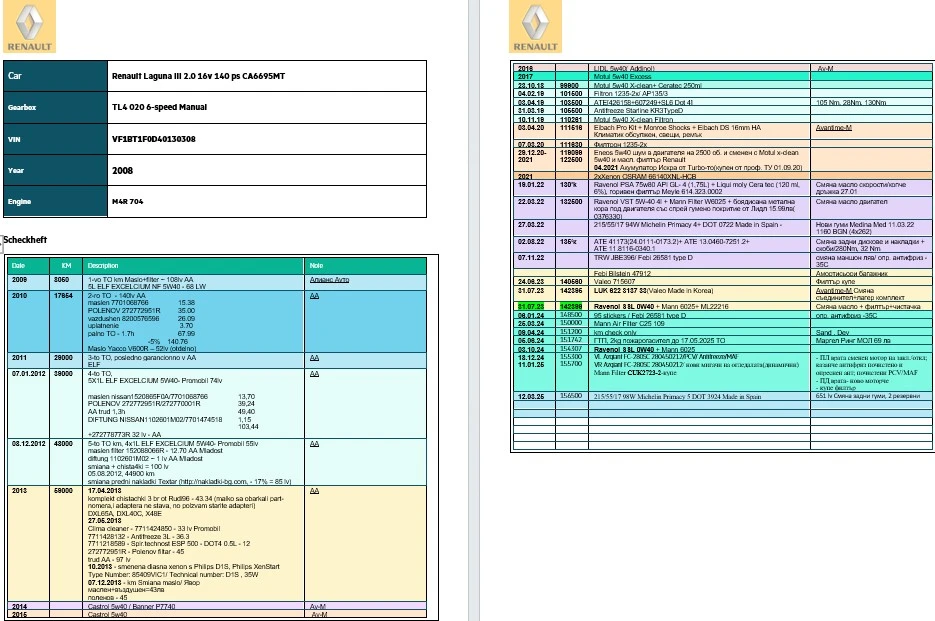Click the Note column header
This screenshot has height=621, width=935.
click(x=316, y=265)
